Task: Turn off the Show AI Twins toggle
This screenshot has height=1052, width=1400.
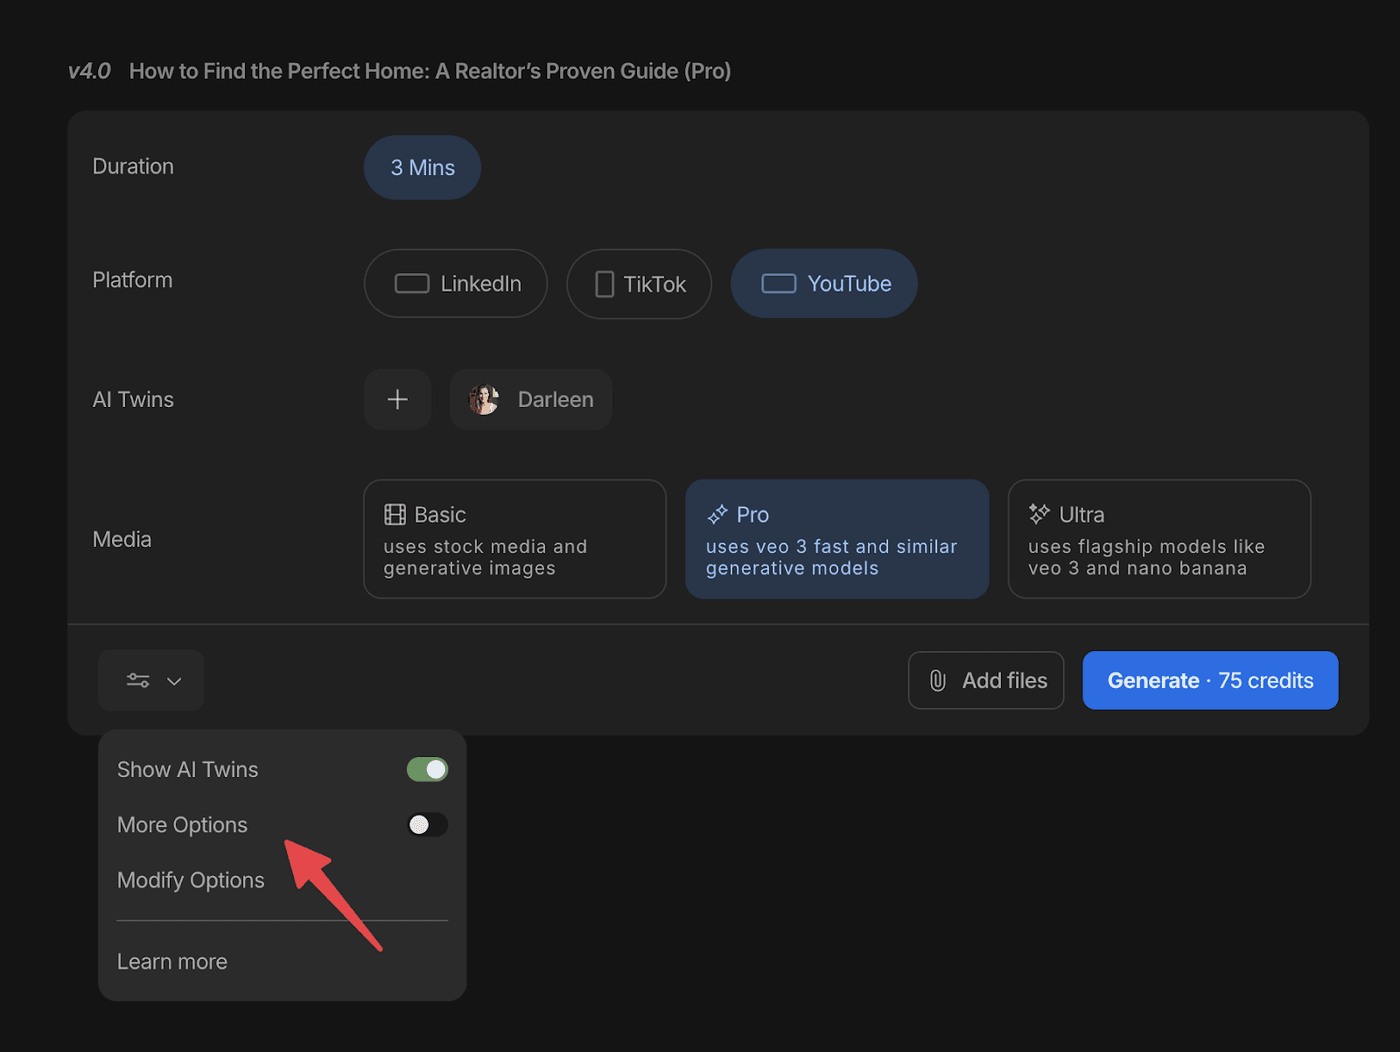Action: coord(427,770)
